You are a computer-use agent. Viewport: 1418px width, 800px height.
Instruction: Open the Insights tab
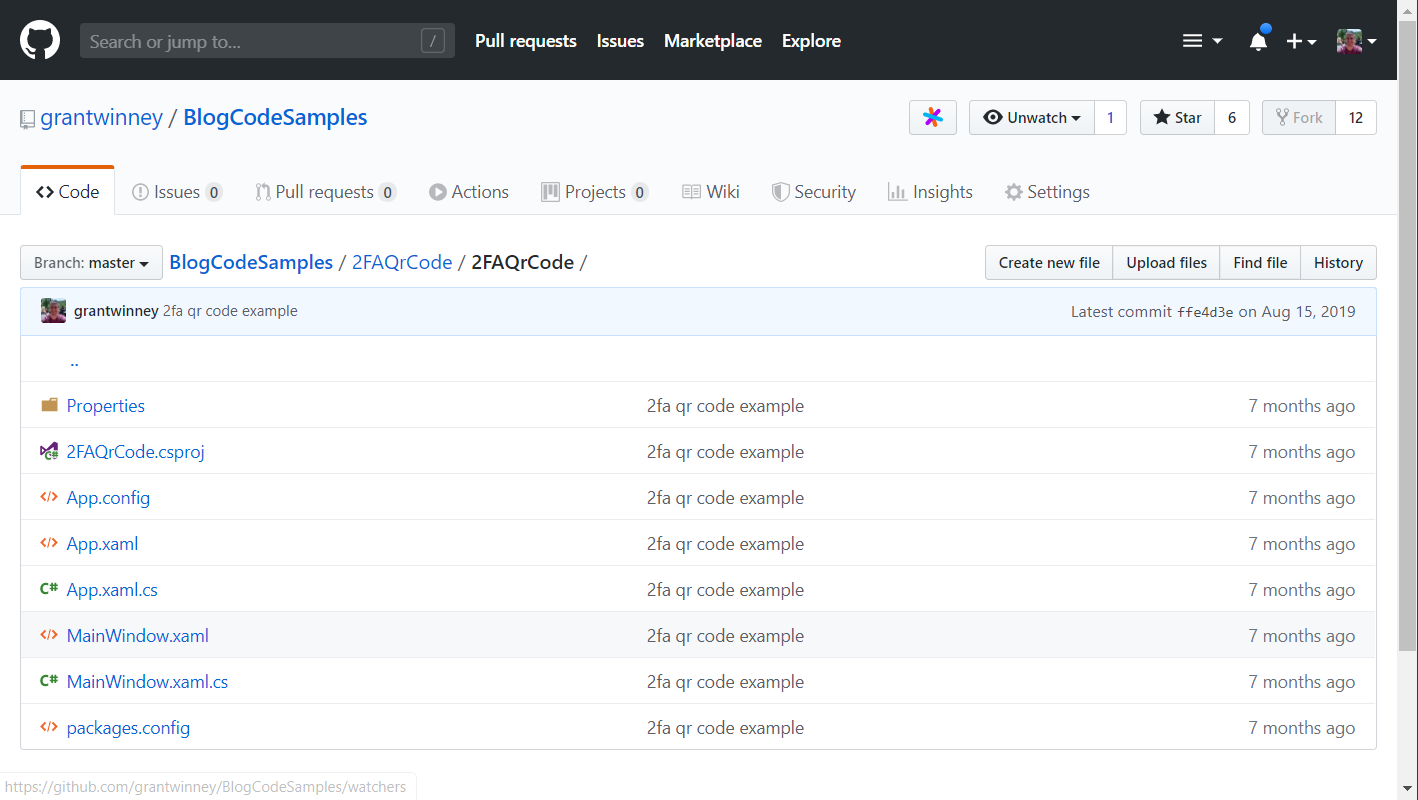tap(930, 192)
